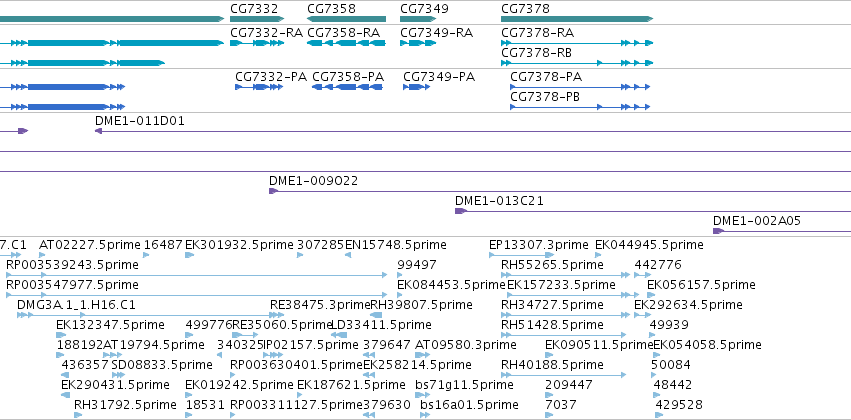Click the RP003547977.5prime EST label
Screen dimensions: 851x420
(72, 285)
